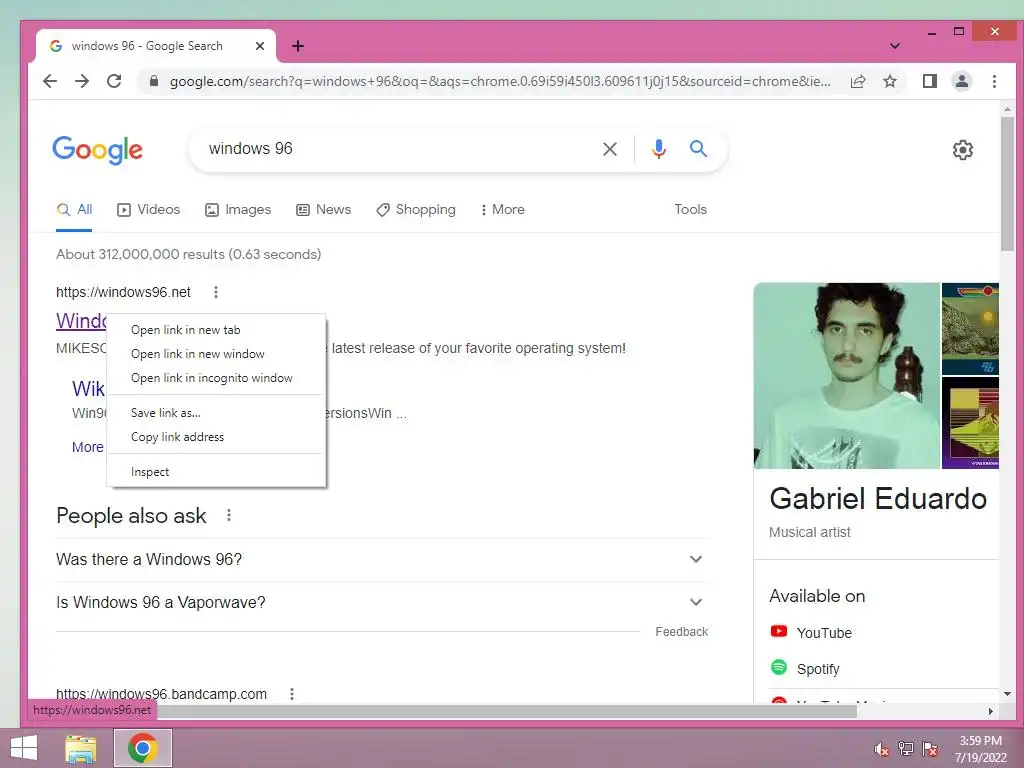Expand 'Is Windows 96 a Vaporwave?' question

381,602
